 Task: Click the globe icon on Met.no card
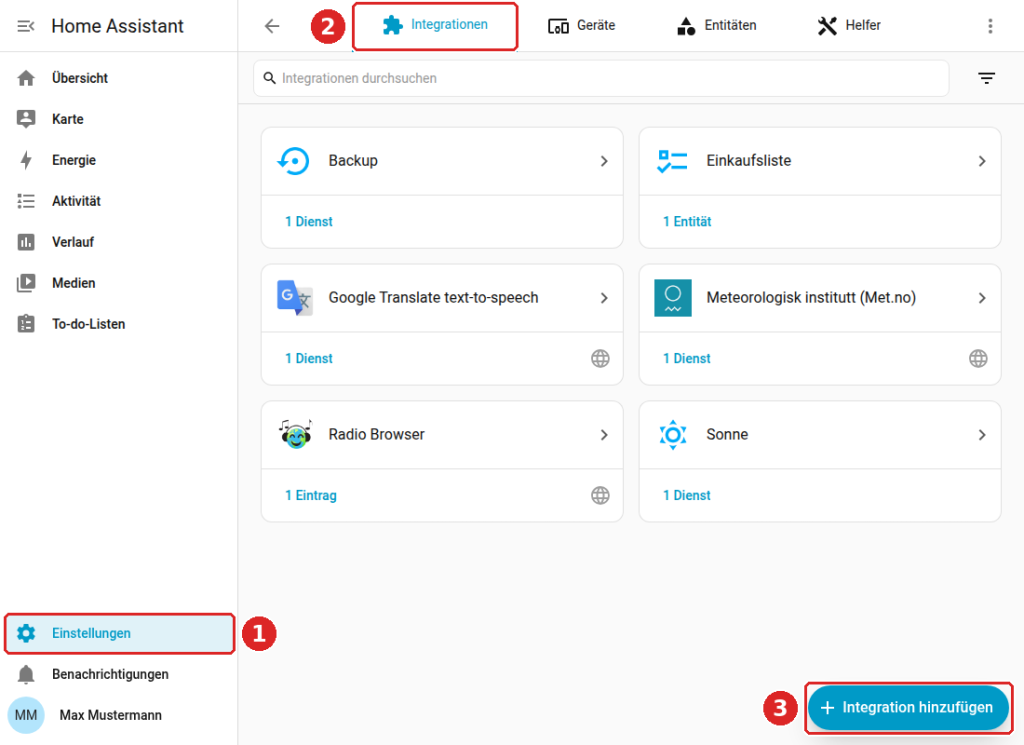[x=978, y=358]
